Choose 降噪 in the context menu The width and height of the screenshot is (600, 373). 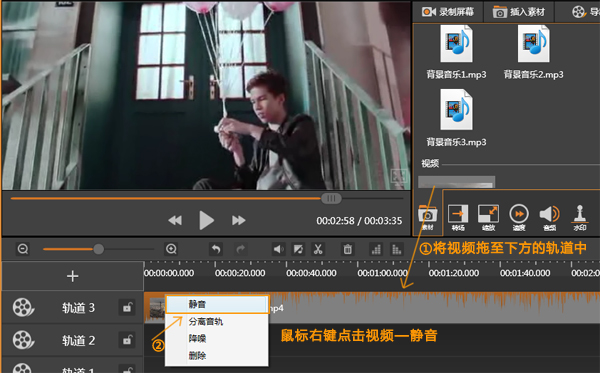[217, 339]
